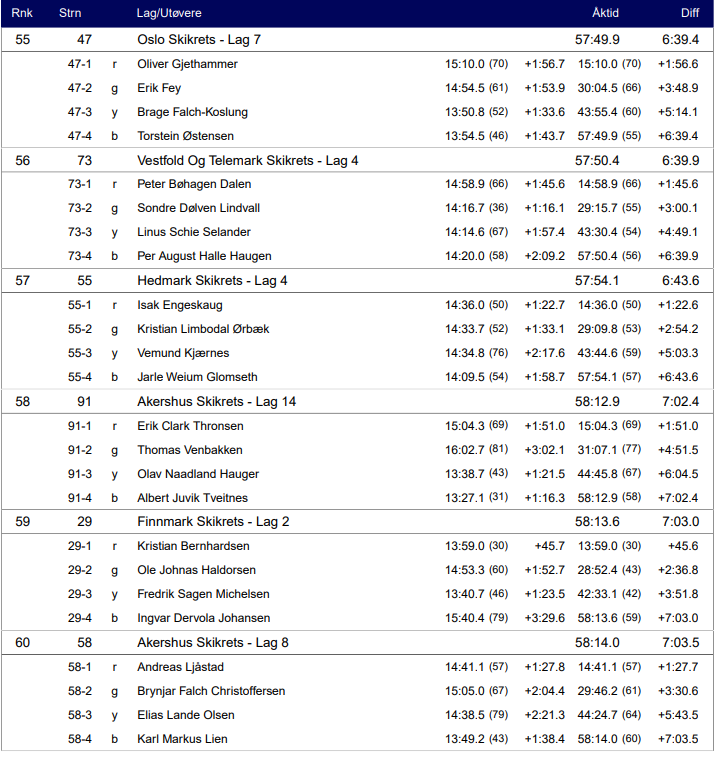Select athlete Albert Juvik Tveitnes
The height and width of the screenshot is (757, 718).
[192, 498]
